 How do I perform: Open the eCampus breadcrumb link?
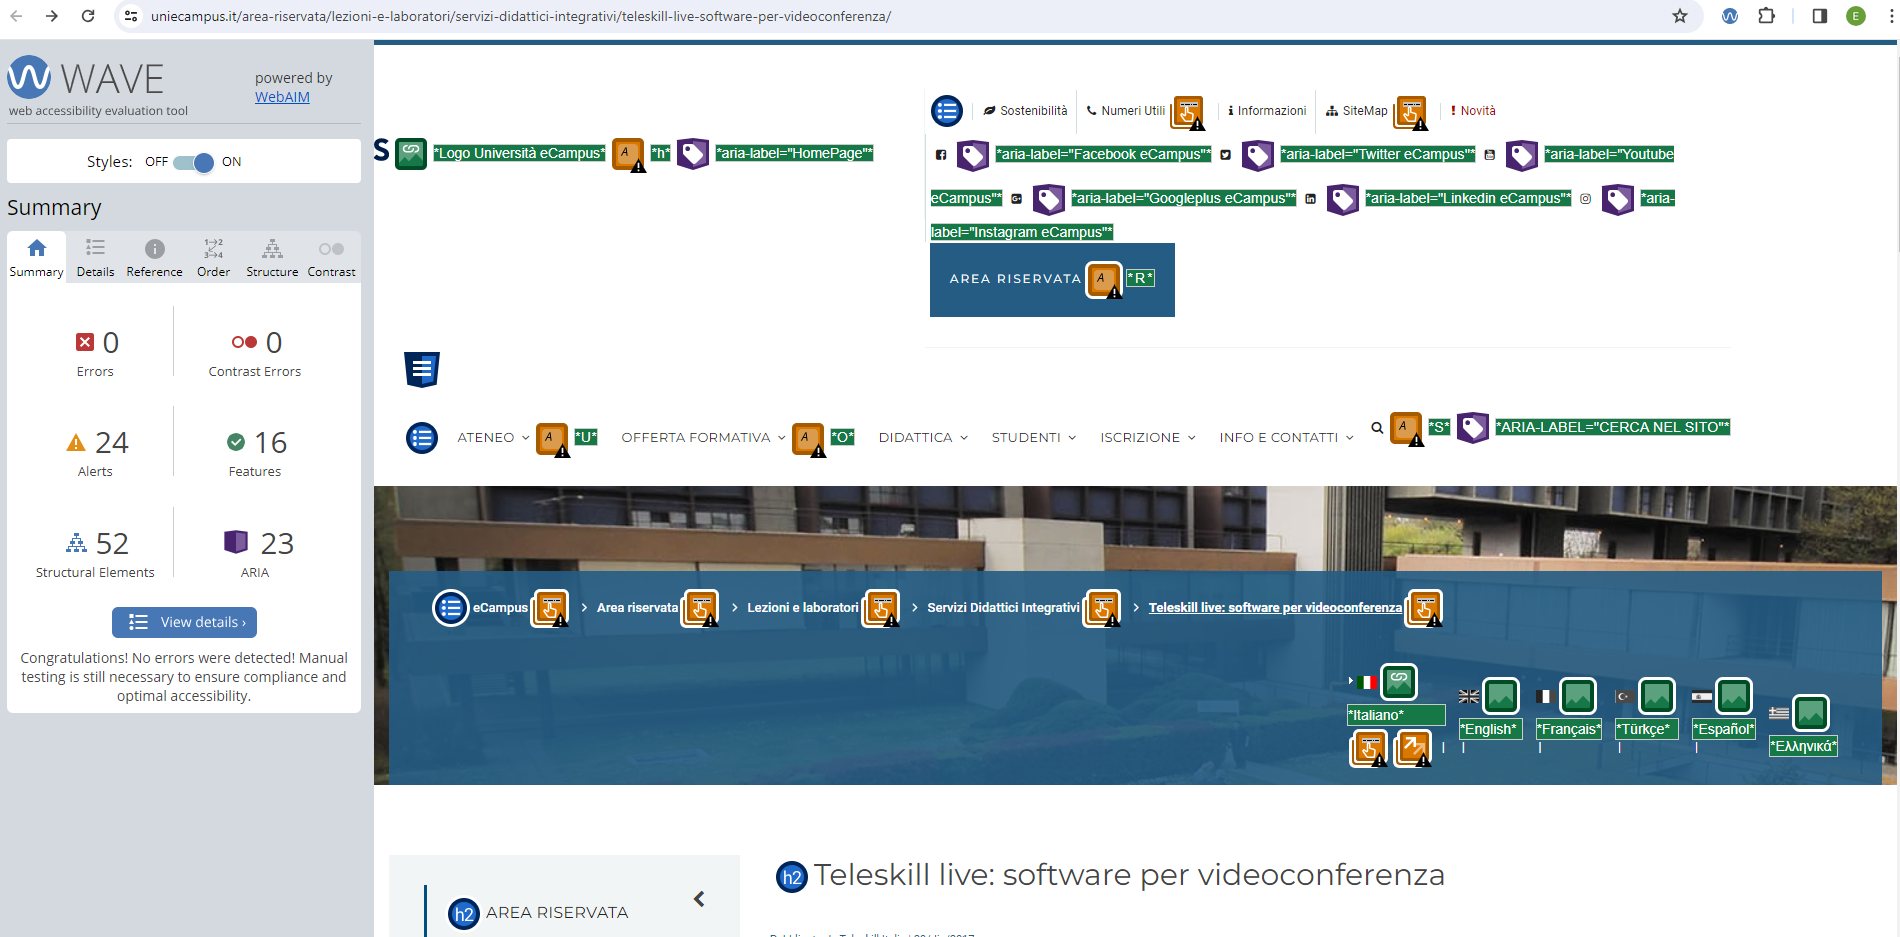pyautogui.click(x=500, y=608)
